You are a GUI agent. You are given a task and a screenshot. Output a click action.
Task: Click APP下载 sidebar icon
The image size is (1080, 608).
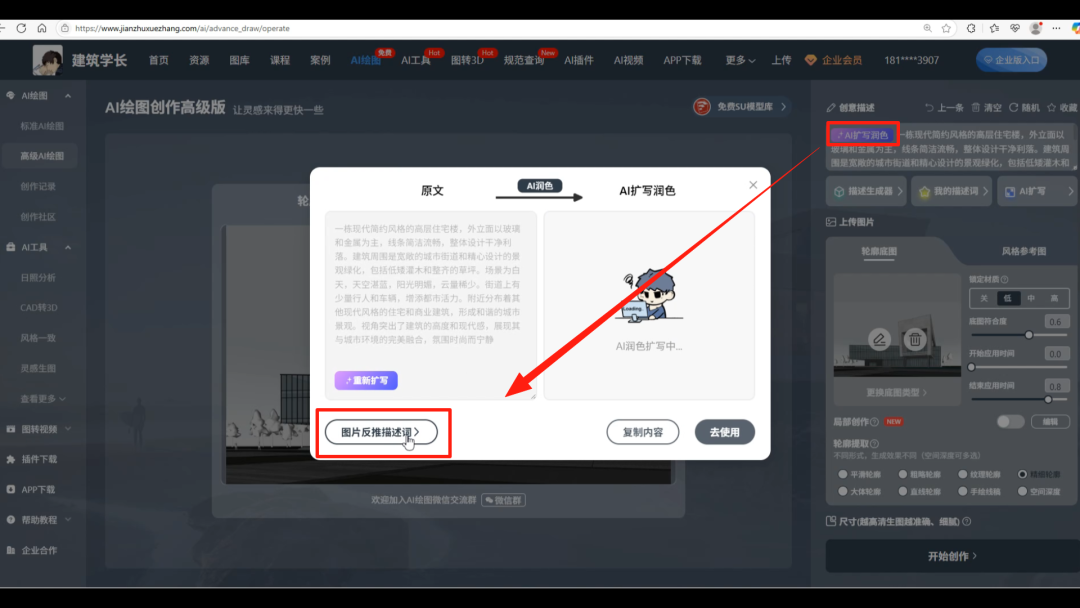point(10,490)
